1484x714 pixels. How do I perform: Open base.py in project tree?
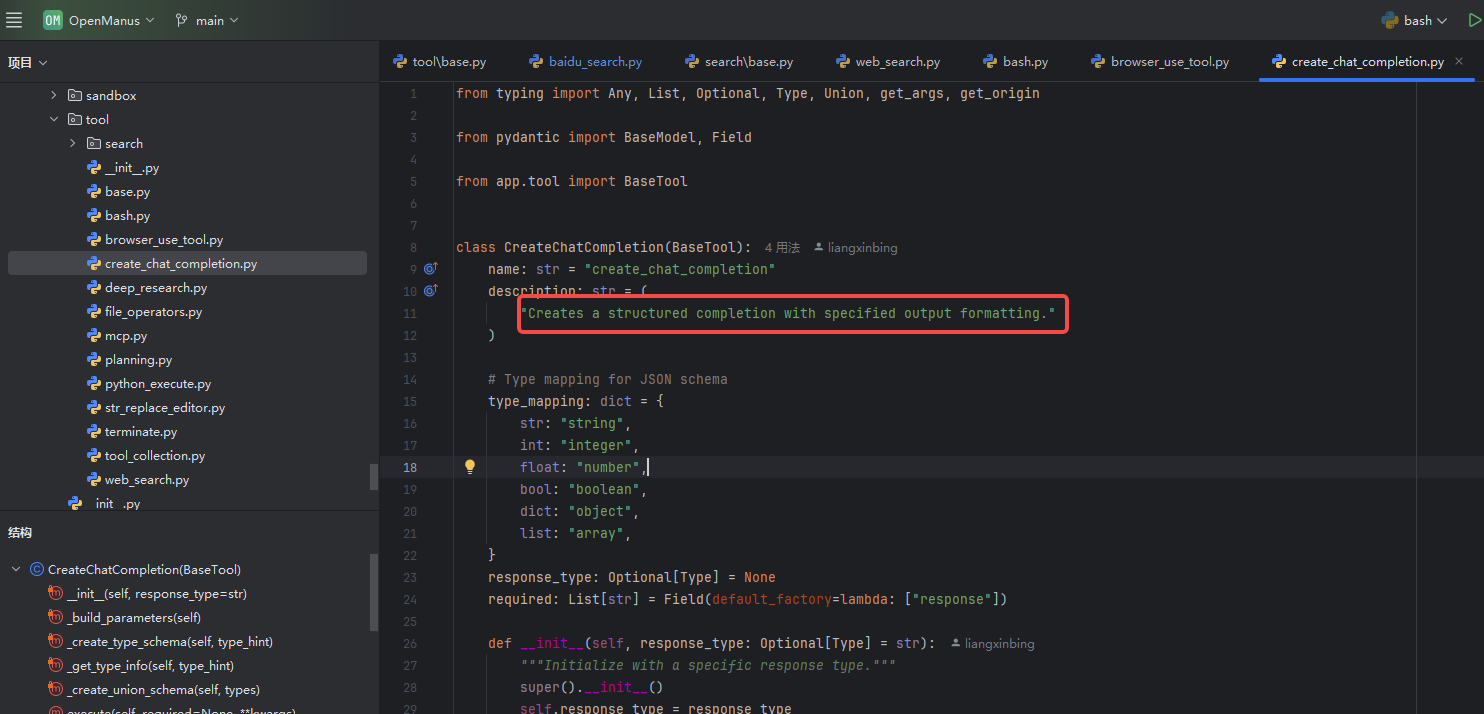(127, 192)
